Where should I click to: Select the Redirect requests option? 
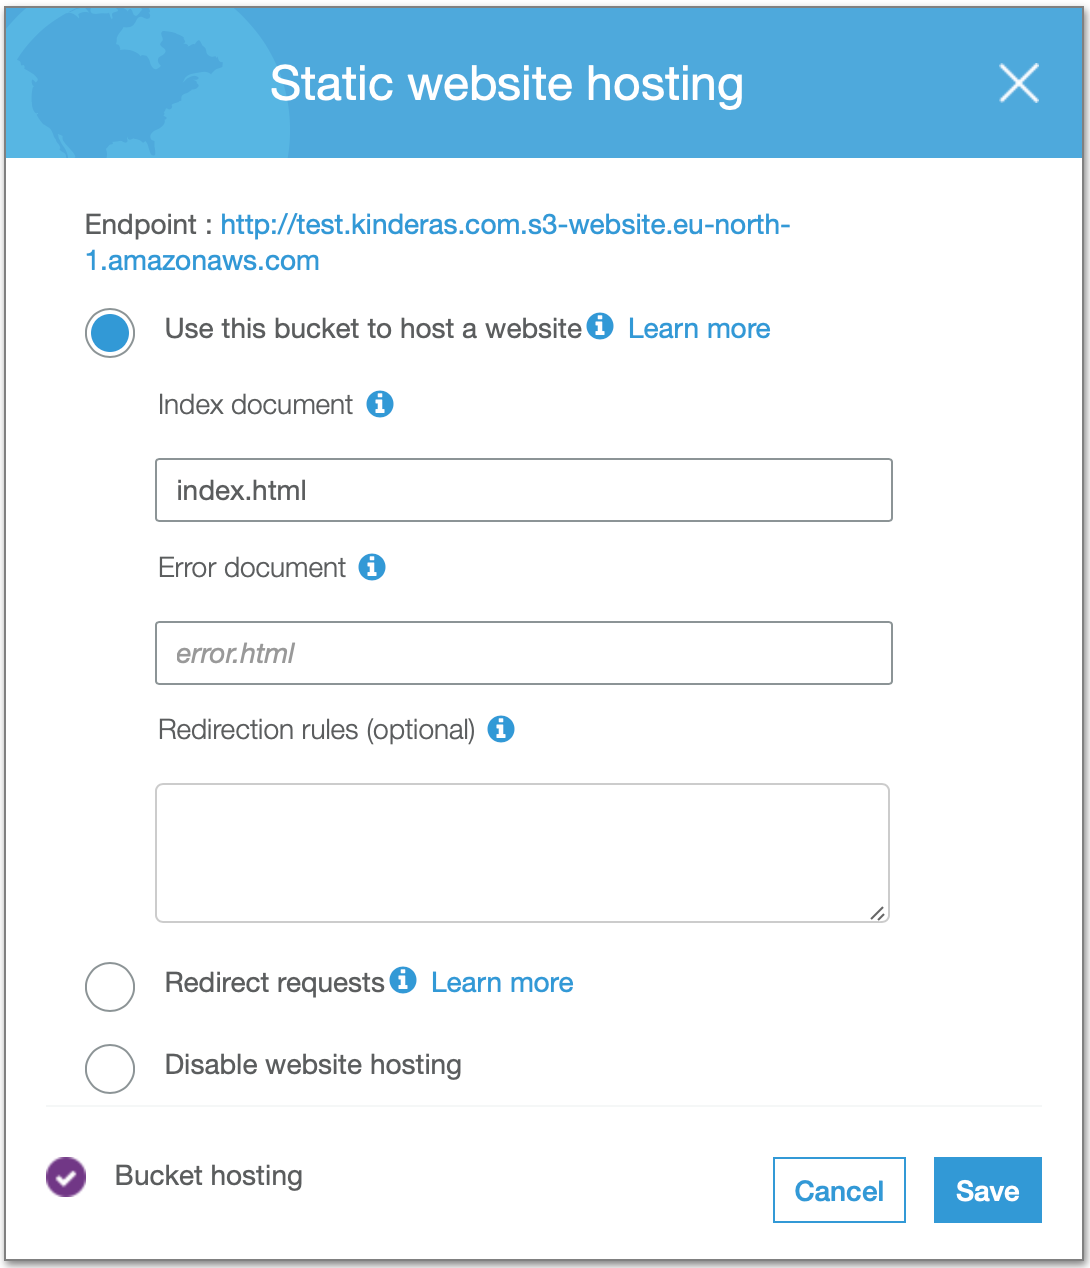(x=110, y=987)
